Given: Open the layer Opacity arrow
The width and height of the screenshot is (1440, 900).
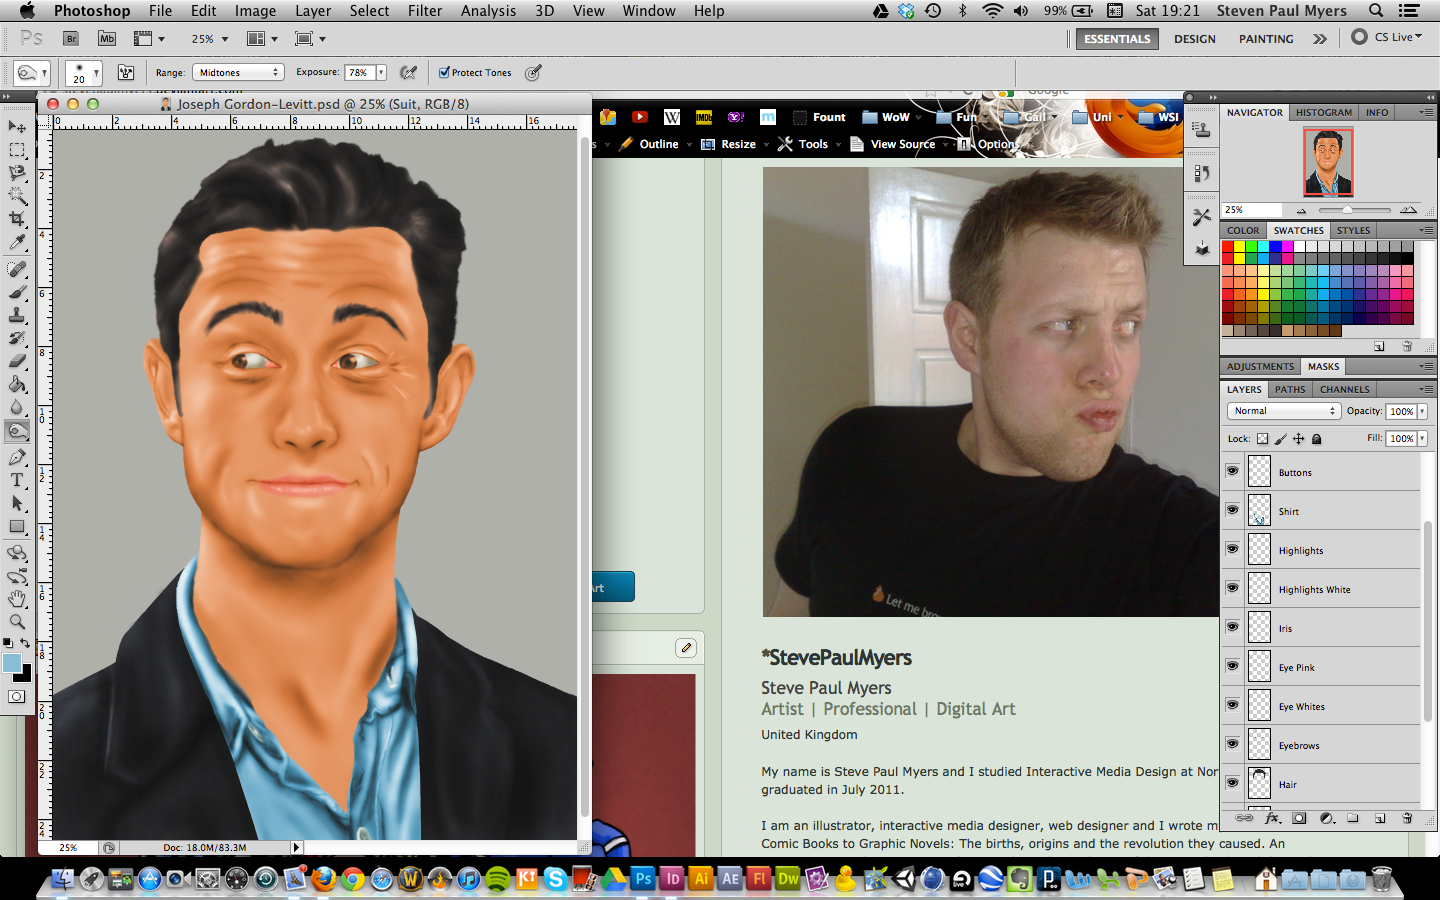Looking at the screenshot, I should click(1422, 411).
